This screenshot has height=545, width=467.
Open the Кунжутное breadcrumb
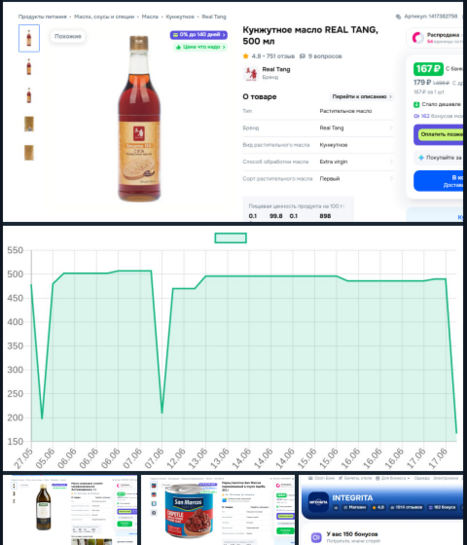pos(180,17)
